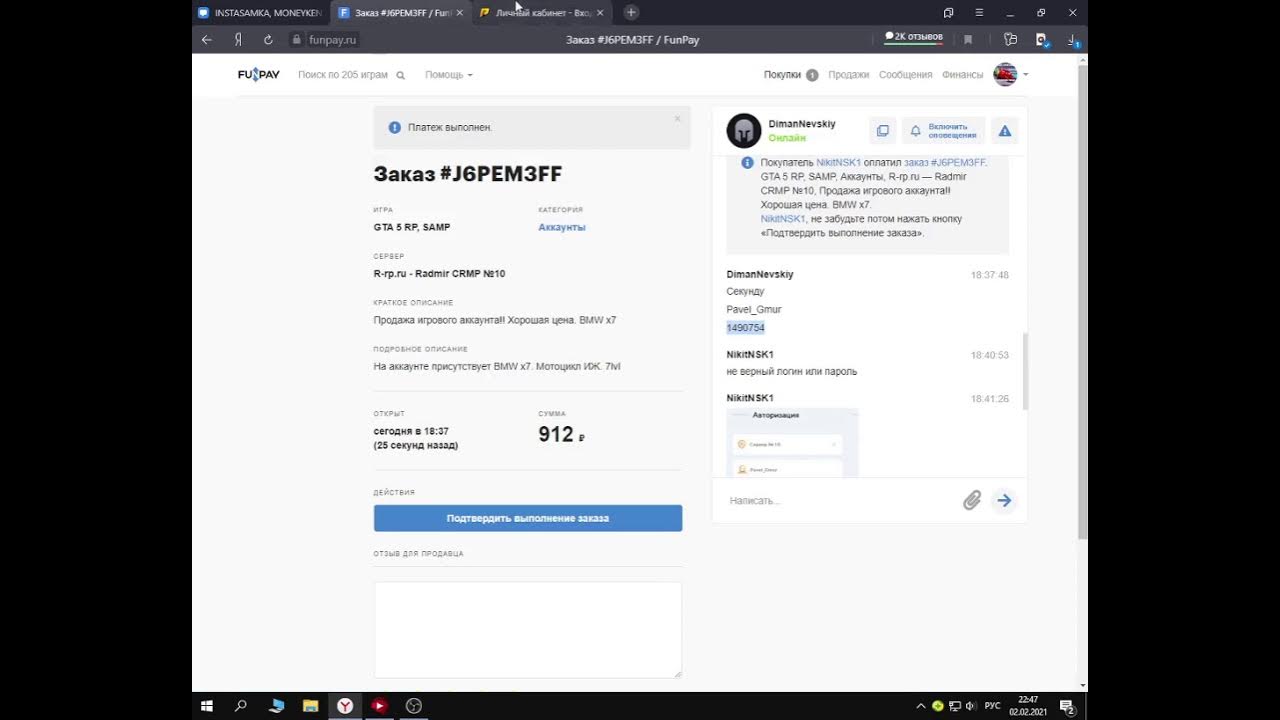Screen dimensions: 1280x720
Task: Send the chat message with the arrow icon
Action: (x=1004, y=501)
